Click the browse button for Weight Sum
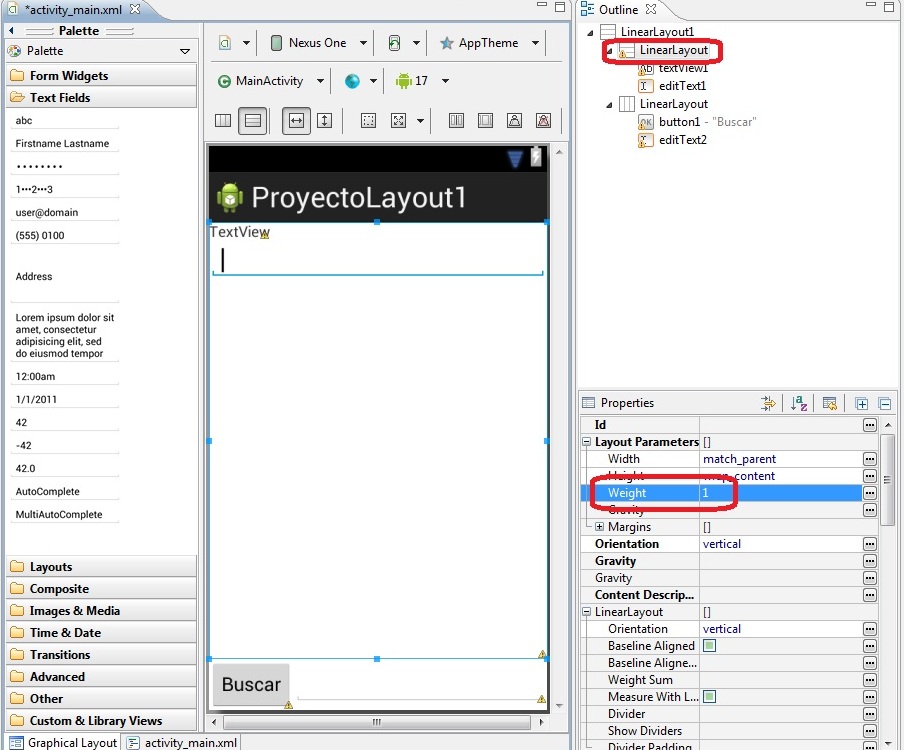Viewport: 904px width, 750px height. tap(869, 680)
